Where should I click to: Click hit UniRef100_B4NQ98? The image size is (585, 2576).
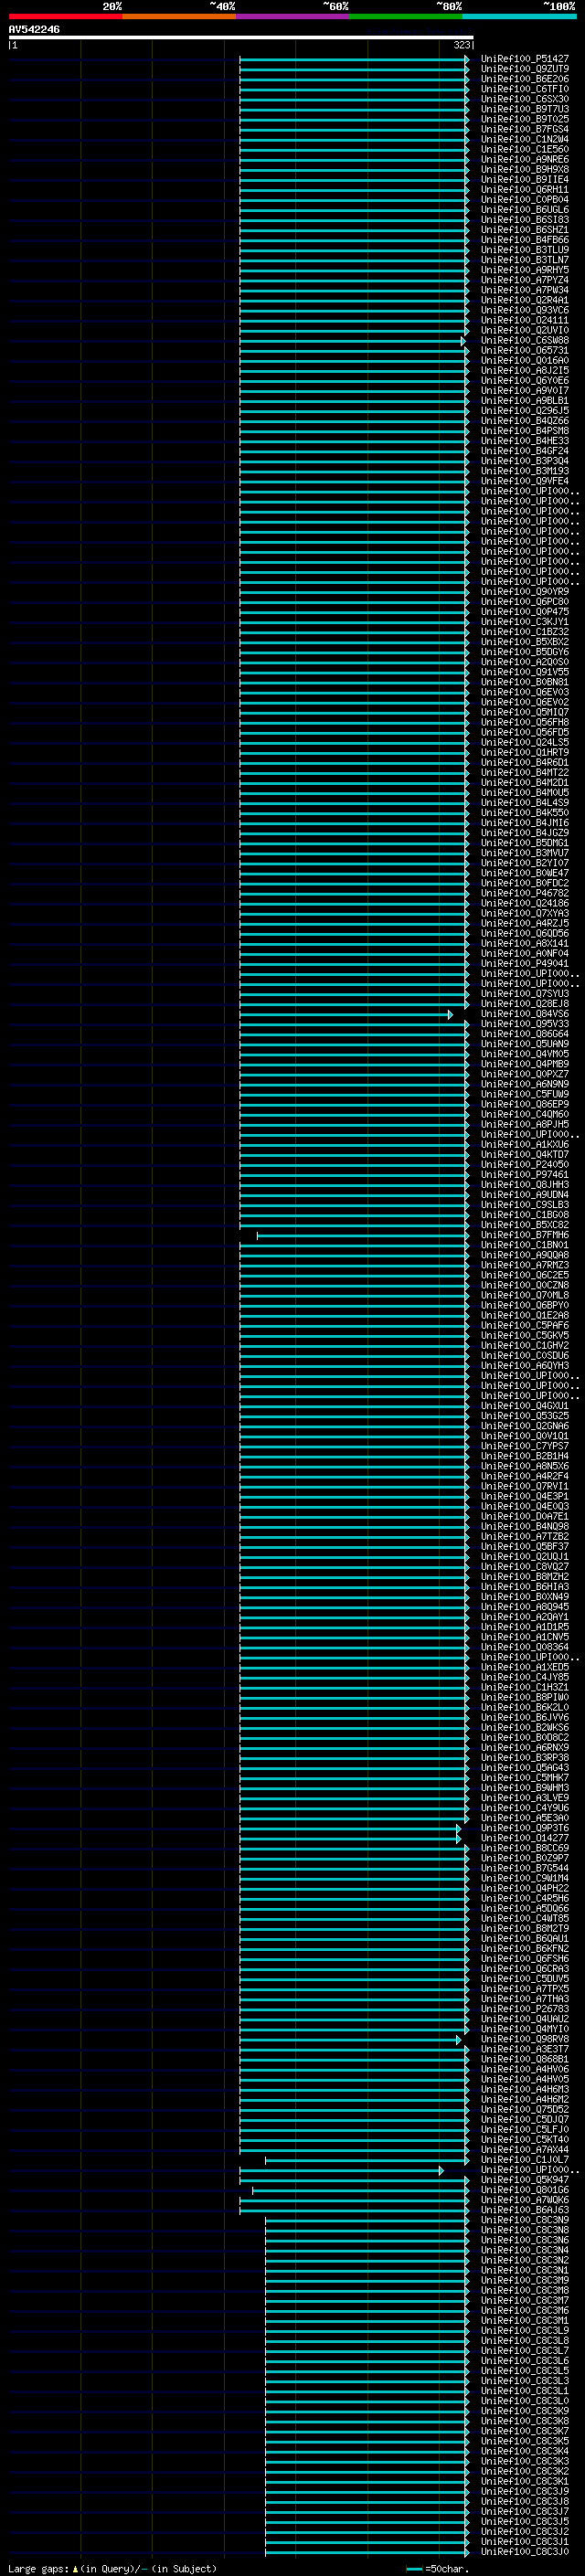pos(524,1527)
